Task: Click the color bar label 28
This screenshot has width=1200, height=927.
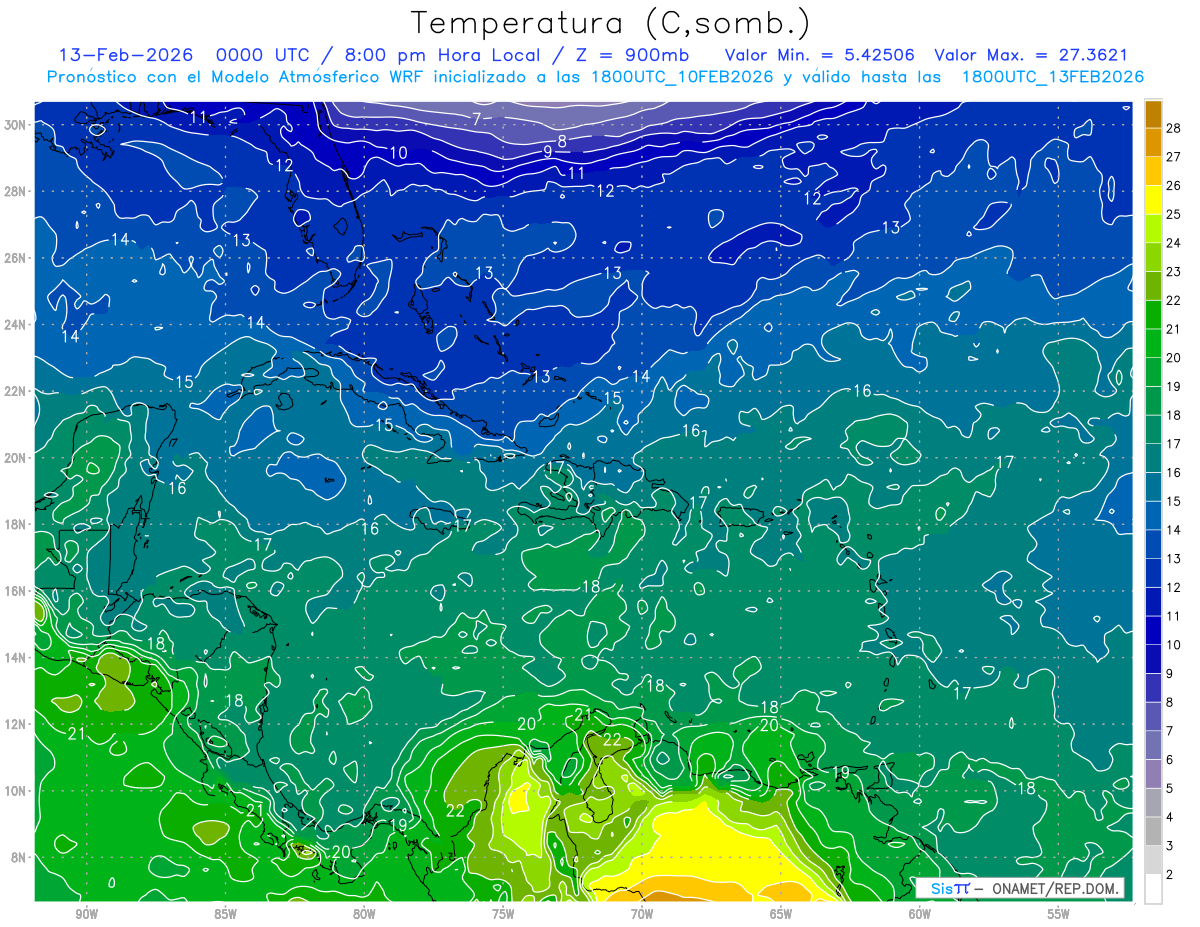Action: [1174, 128]
